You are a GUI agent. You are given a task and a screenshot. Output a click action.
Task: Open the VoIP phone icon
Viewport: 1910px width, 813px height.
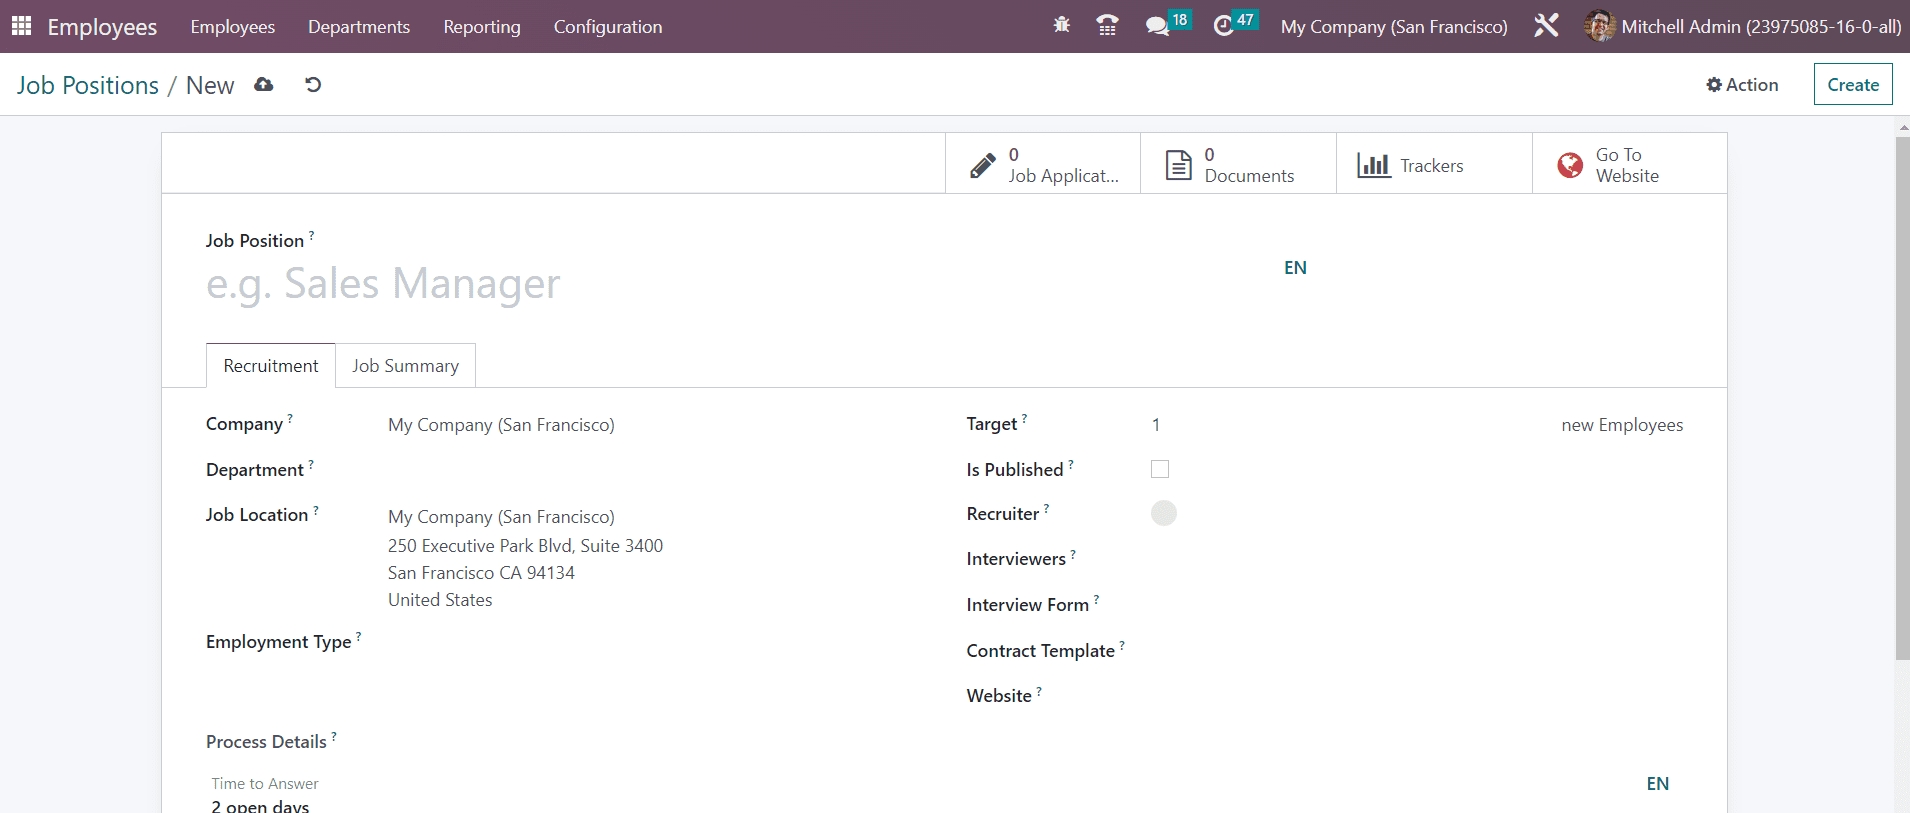(1107, 26)
